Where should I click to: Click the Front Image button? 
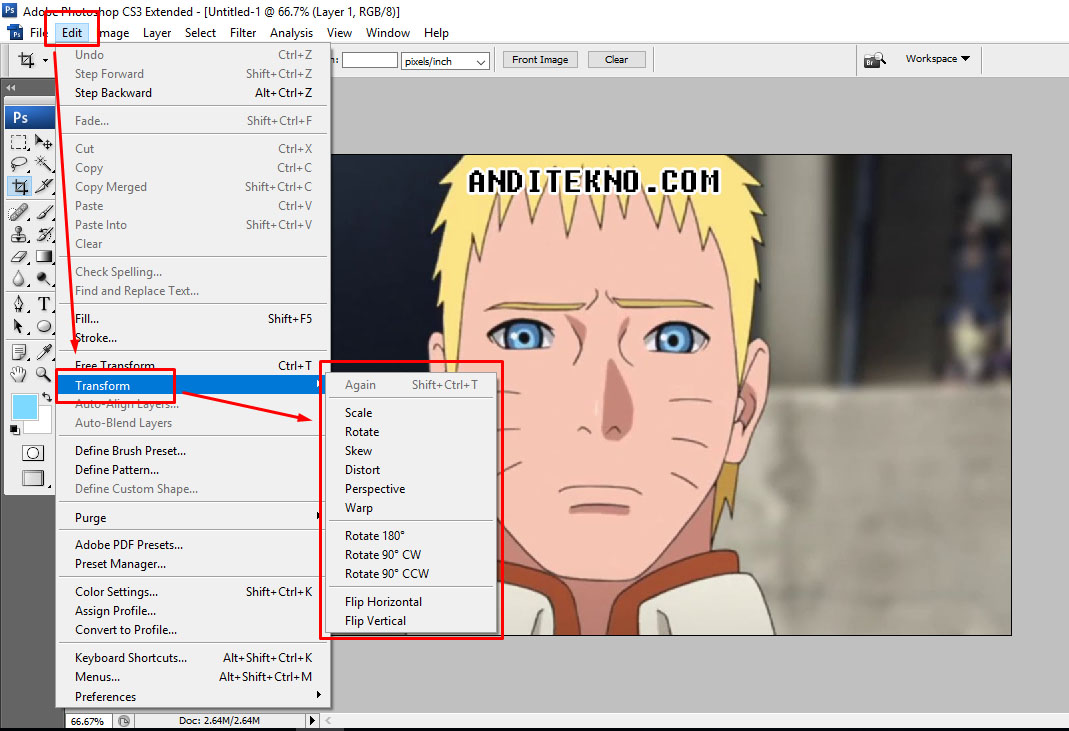(x=540, y=59)
